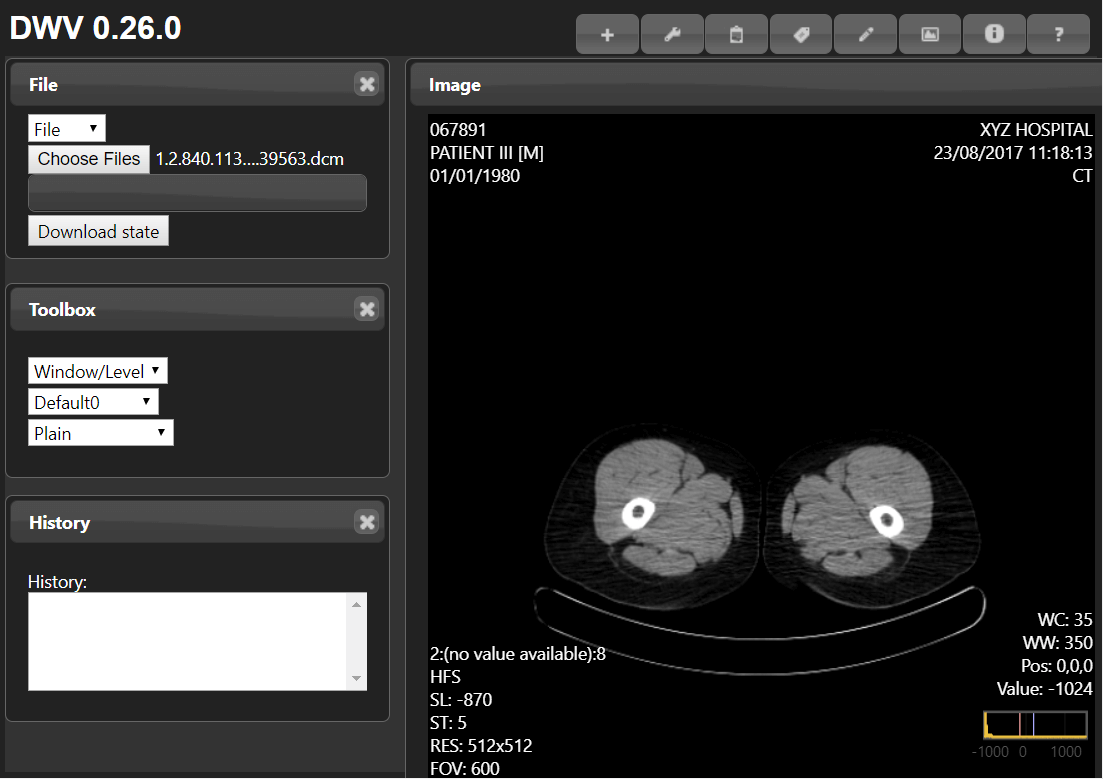
Task: Toggle the image info display
Action: coord(994,34)
